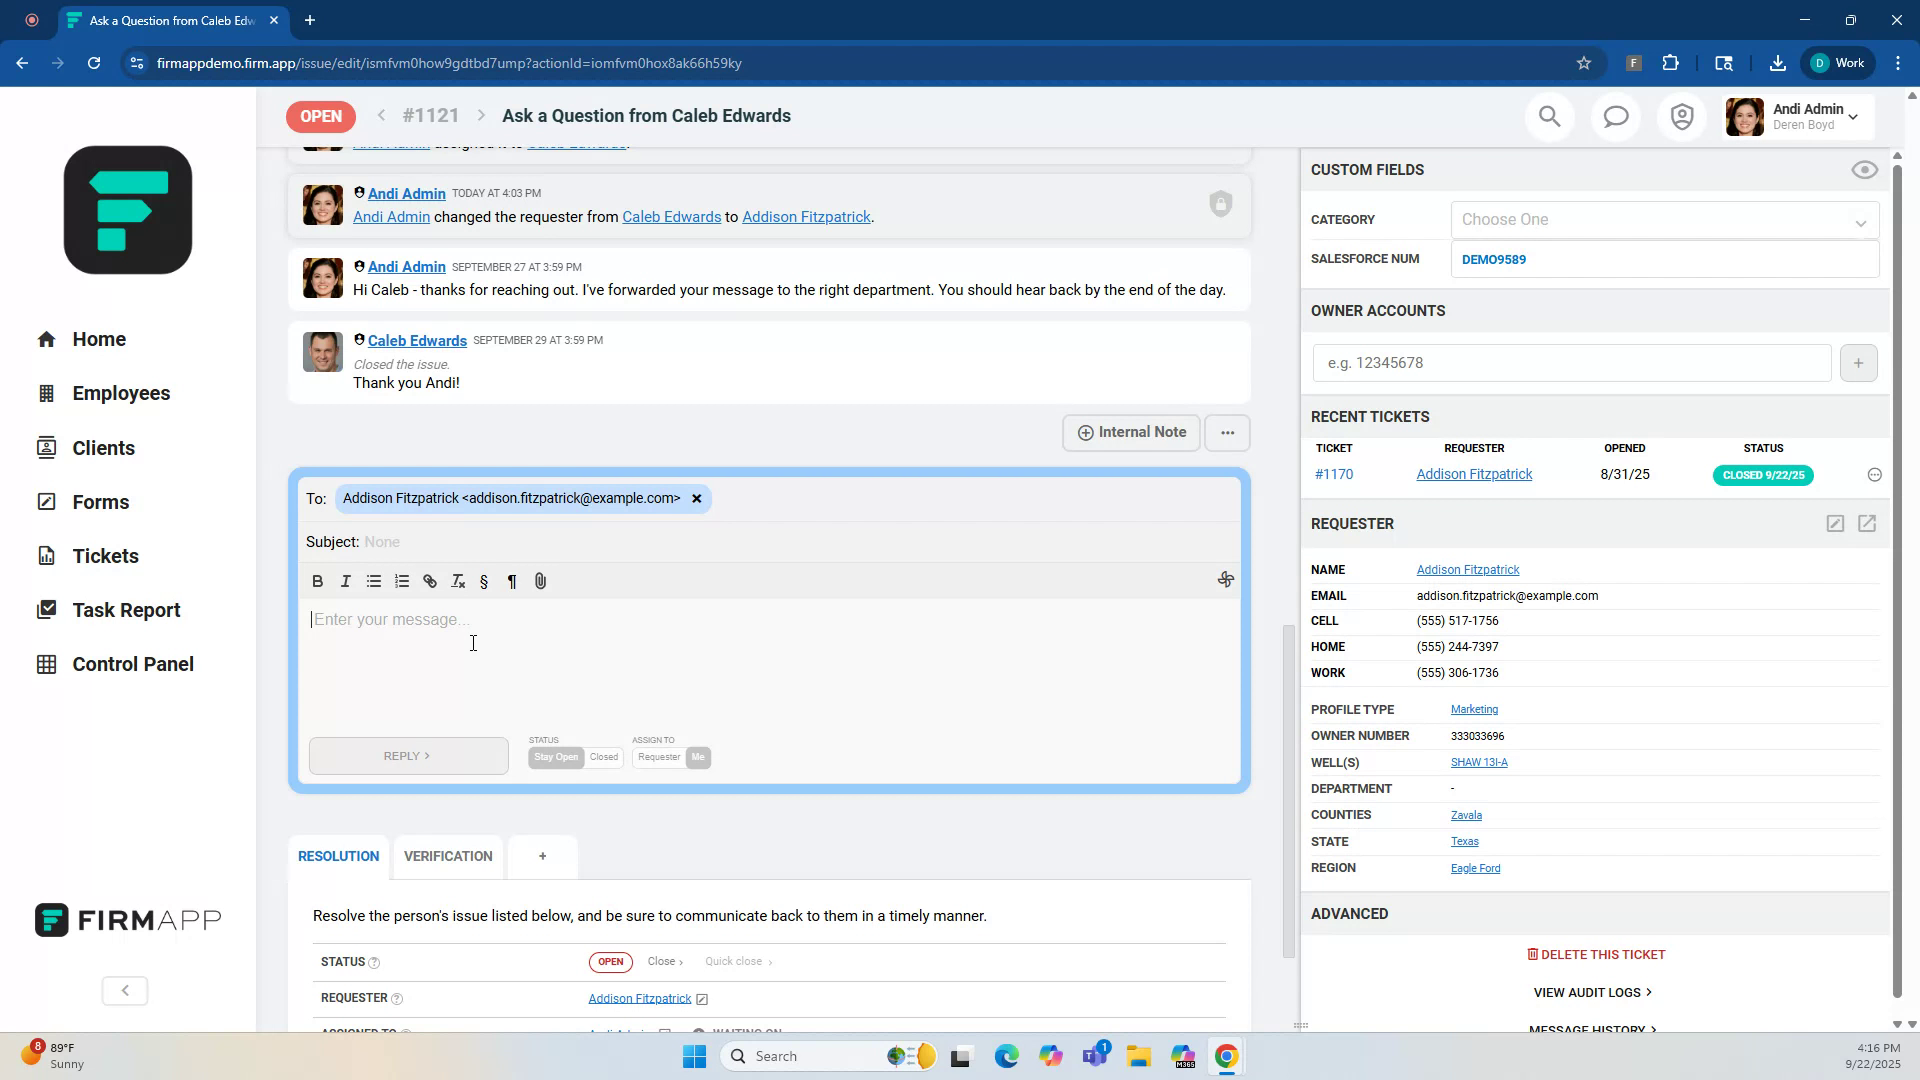
Task: Apply italic formatting to the reply text
Action: tap(345, 581)
